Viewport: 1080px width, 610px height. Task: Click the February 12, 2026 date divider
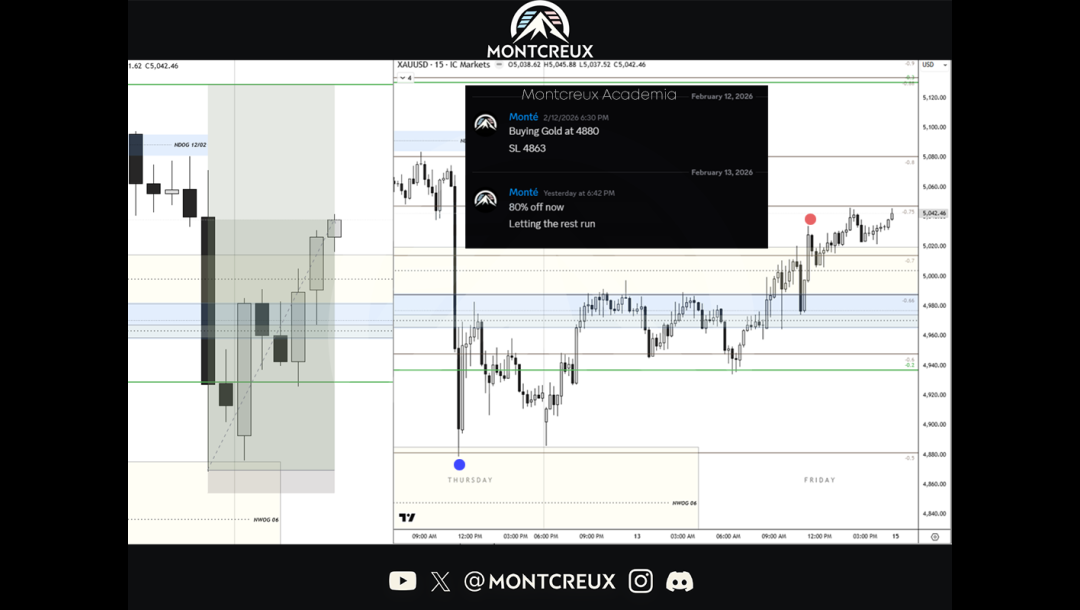(x=722, y=96)
